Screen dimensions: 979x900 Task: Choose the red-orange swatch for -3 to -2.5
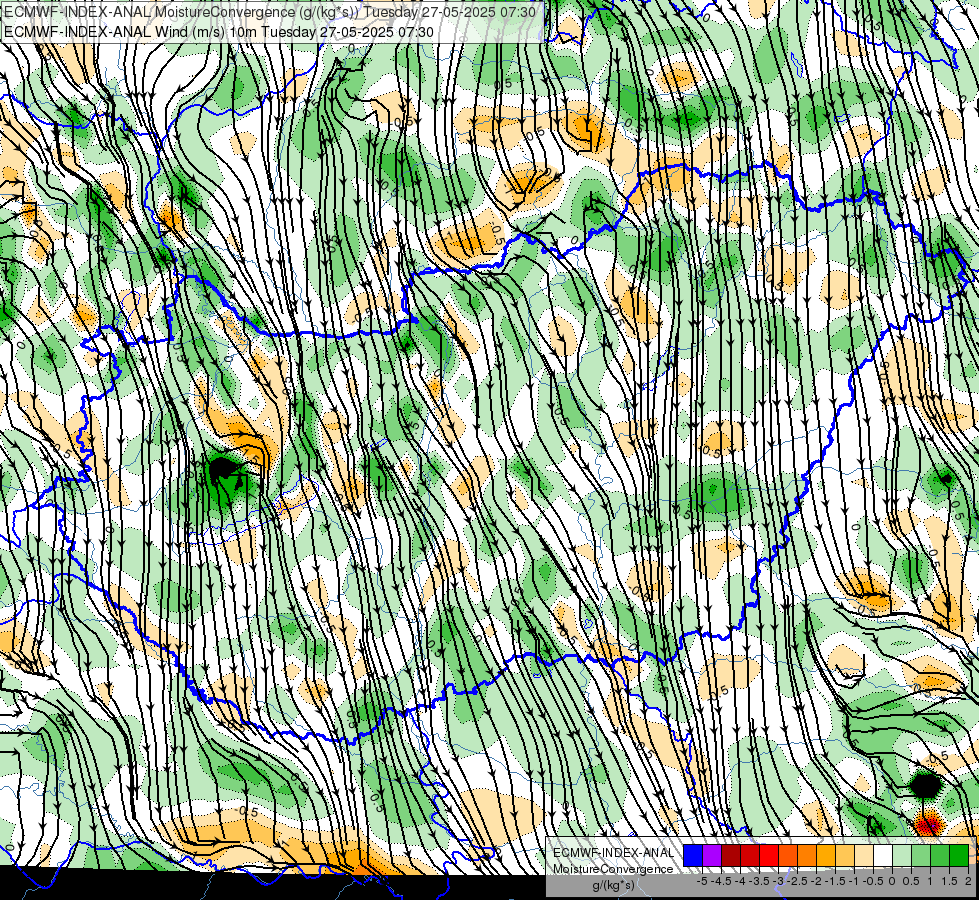pyautogui.click(x=788, y=856)
